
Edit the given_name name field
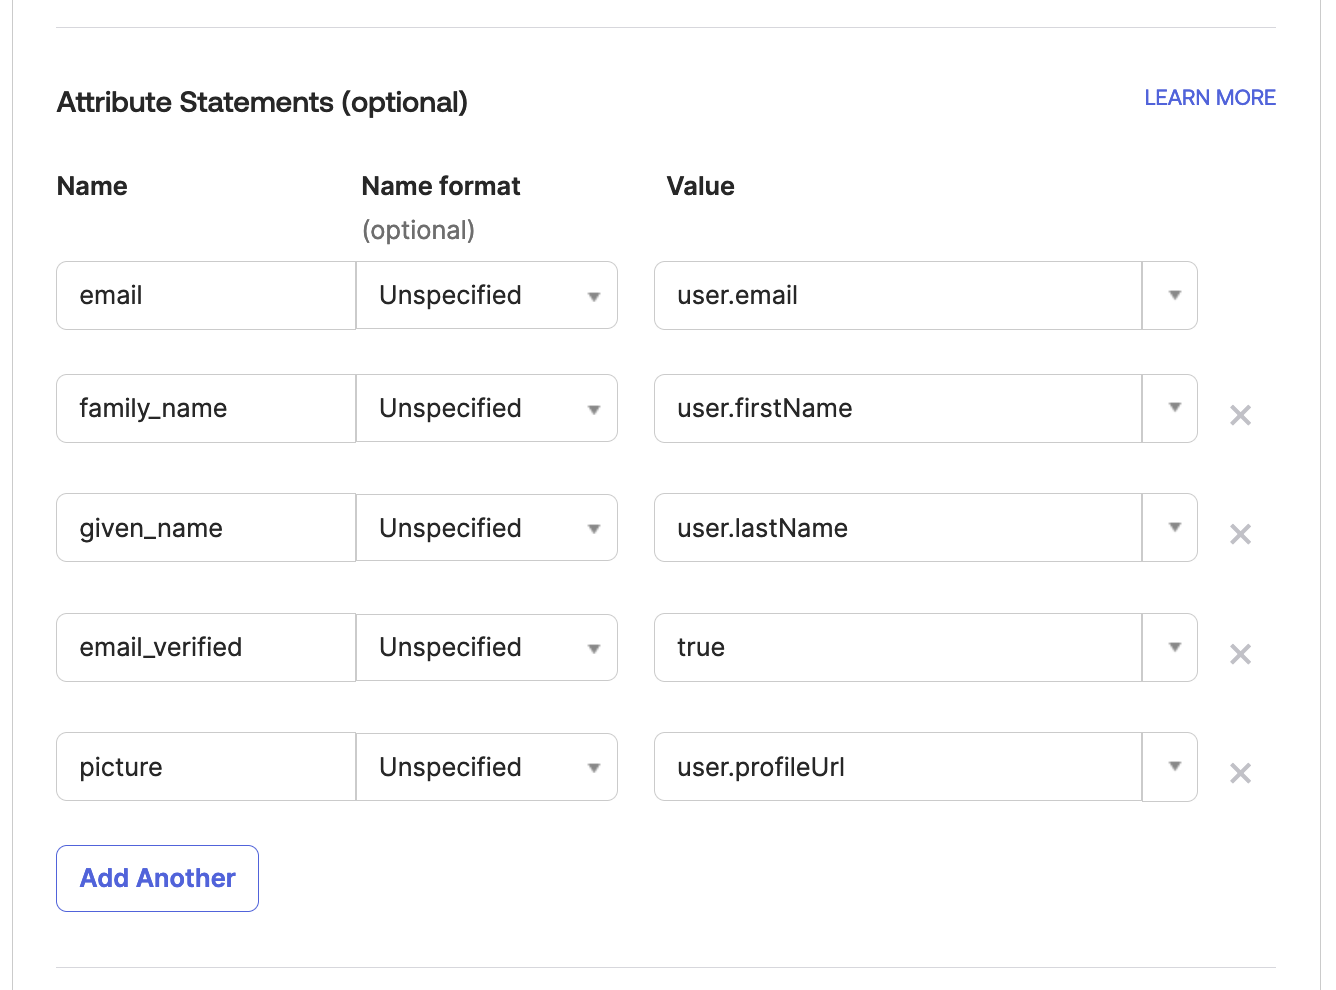[206, 527]
